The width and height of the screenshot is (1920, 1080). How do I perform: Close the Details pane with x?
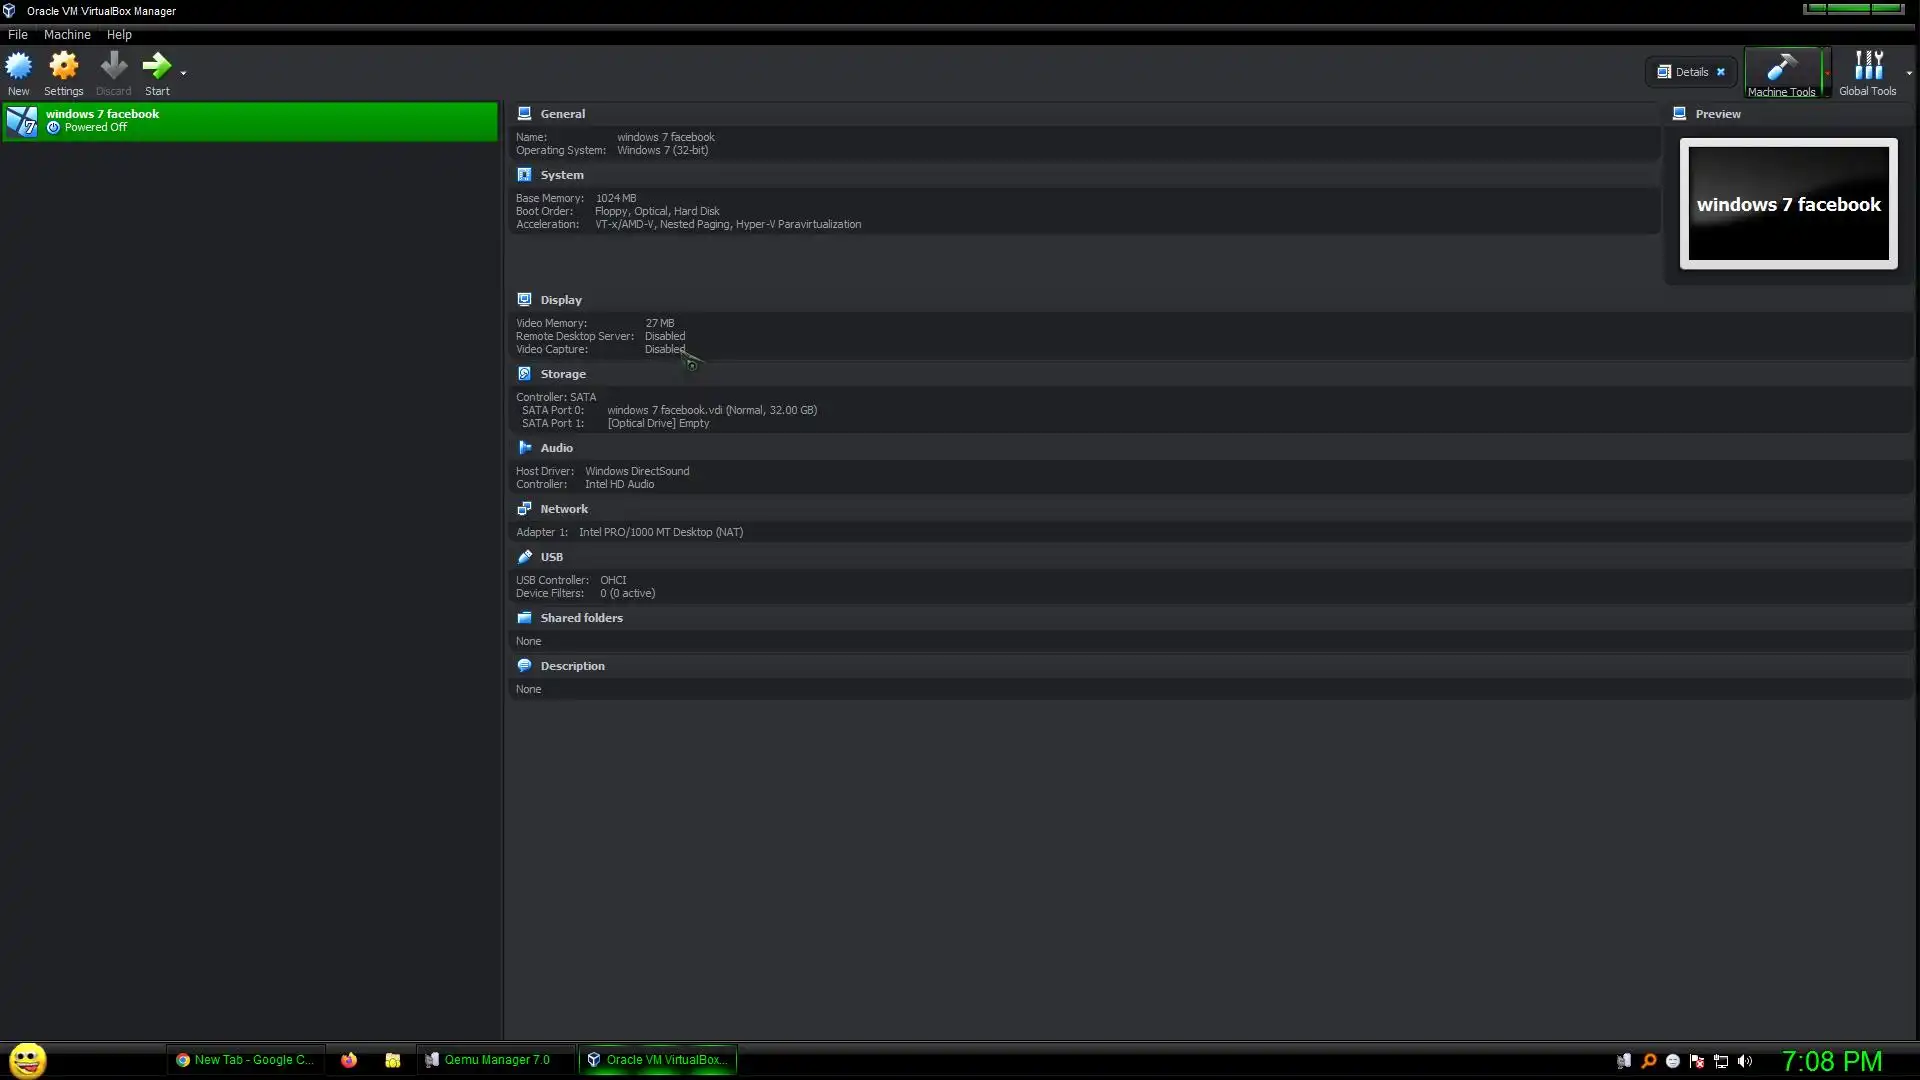pyautogui.click(x=1721, y=72)
